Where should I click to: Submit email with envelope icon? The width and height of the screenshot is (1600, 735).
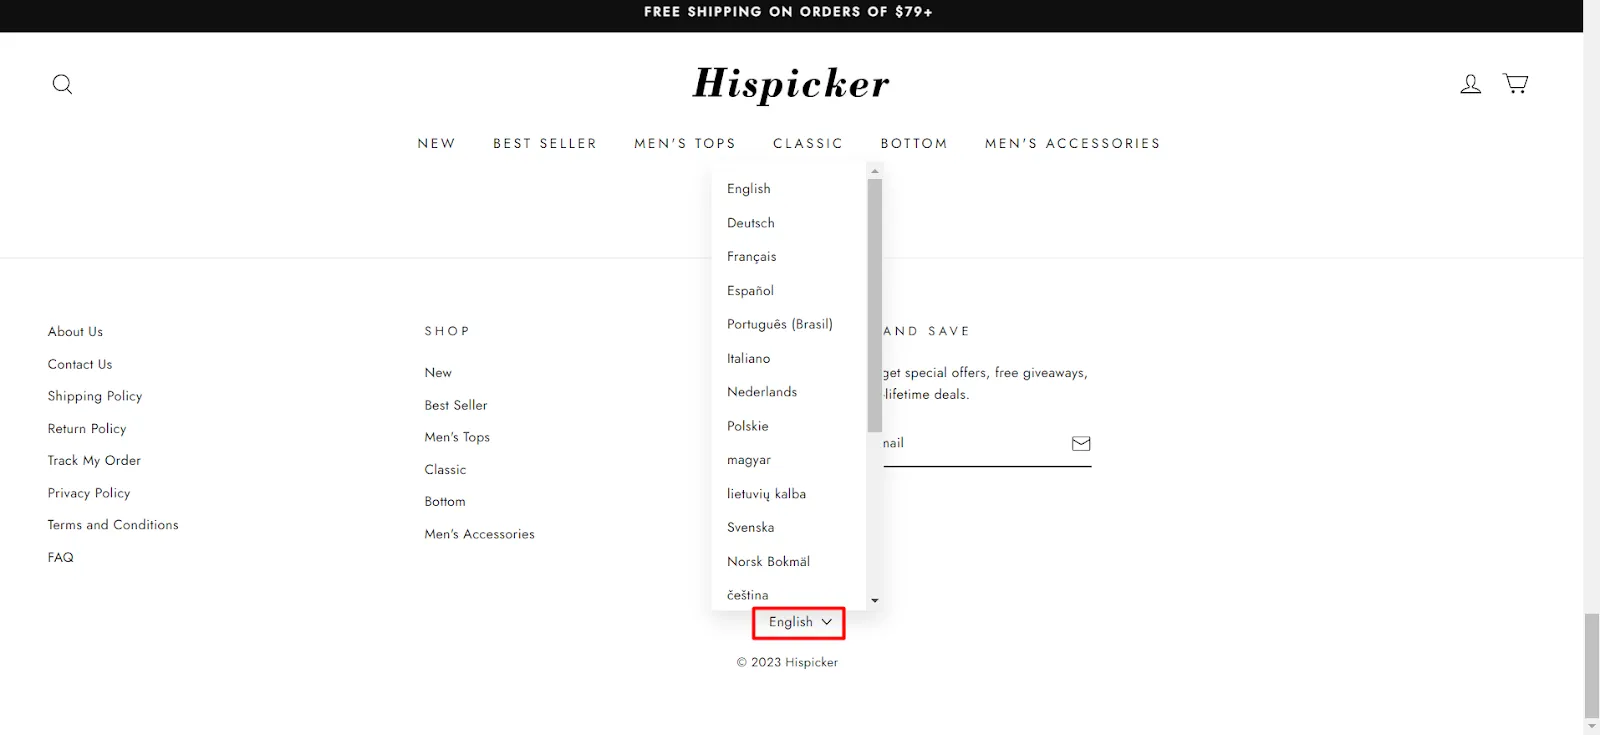(1081, 443)
